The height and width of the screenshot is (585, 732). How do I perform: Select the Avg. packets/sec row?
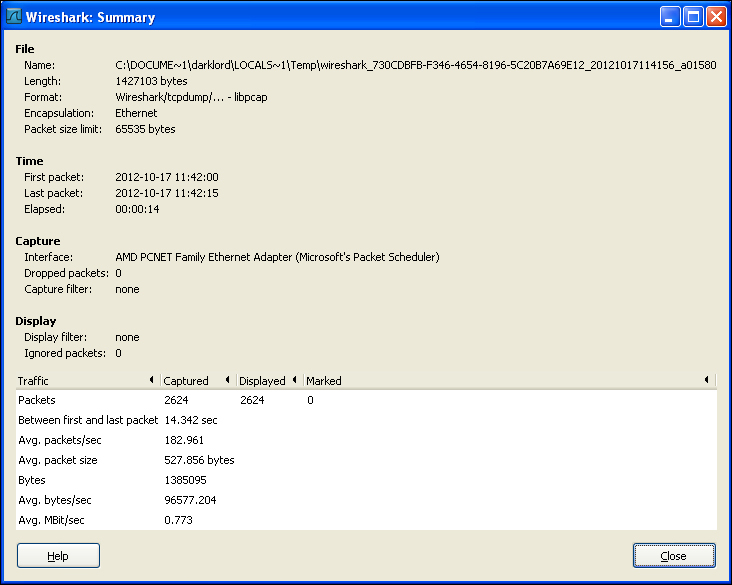366,440
